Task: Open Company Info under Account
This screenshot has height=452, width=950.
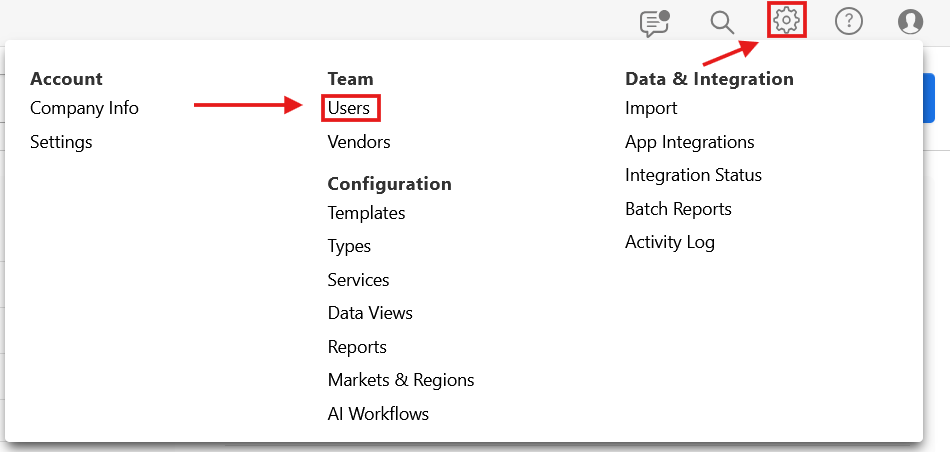Action: (84, 108)
